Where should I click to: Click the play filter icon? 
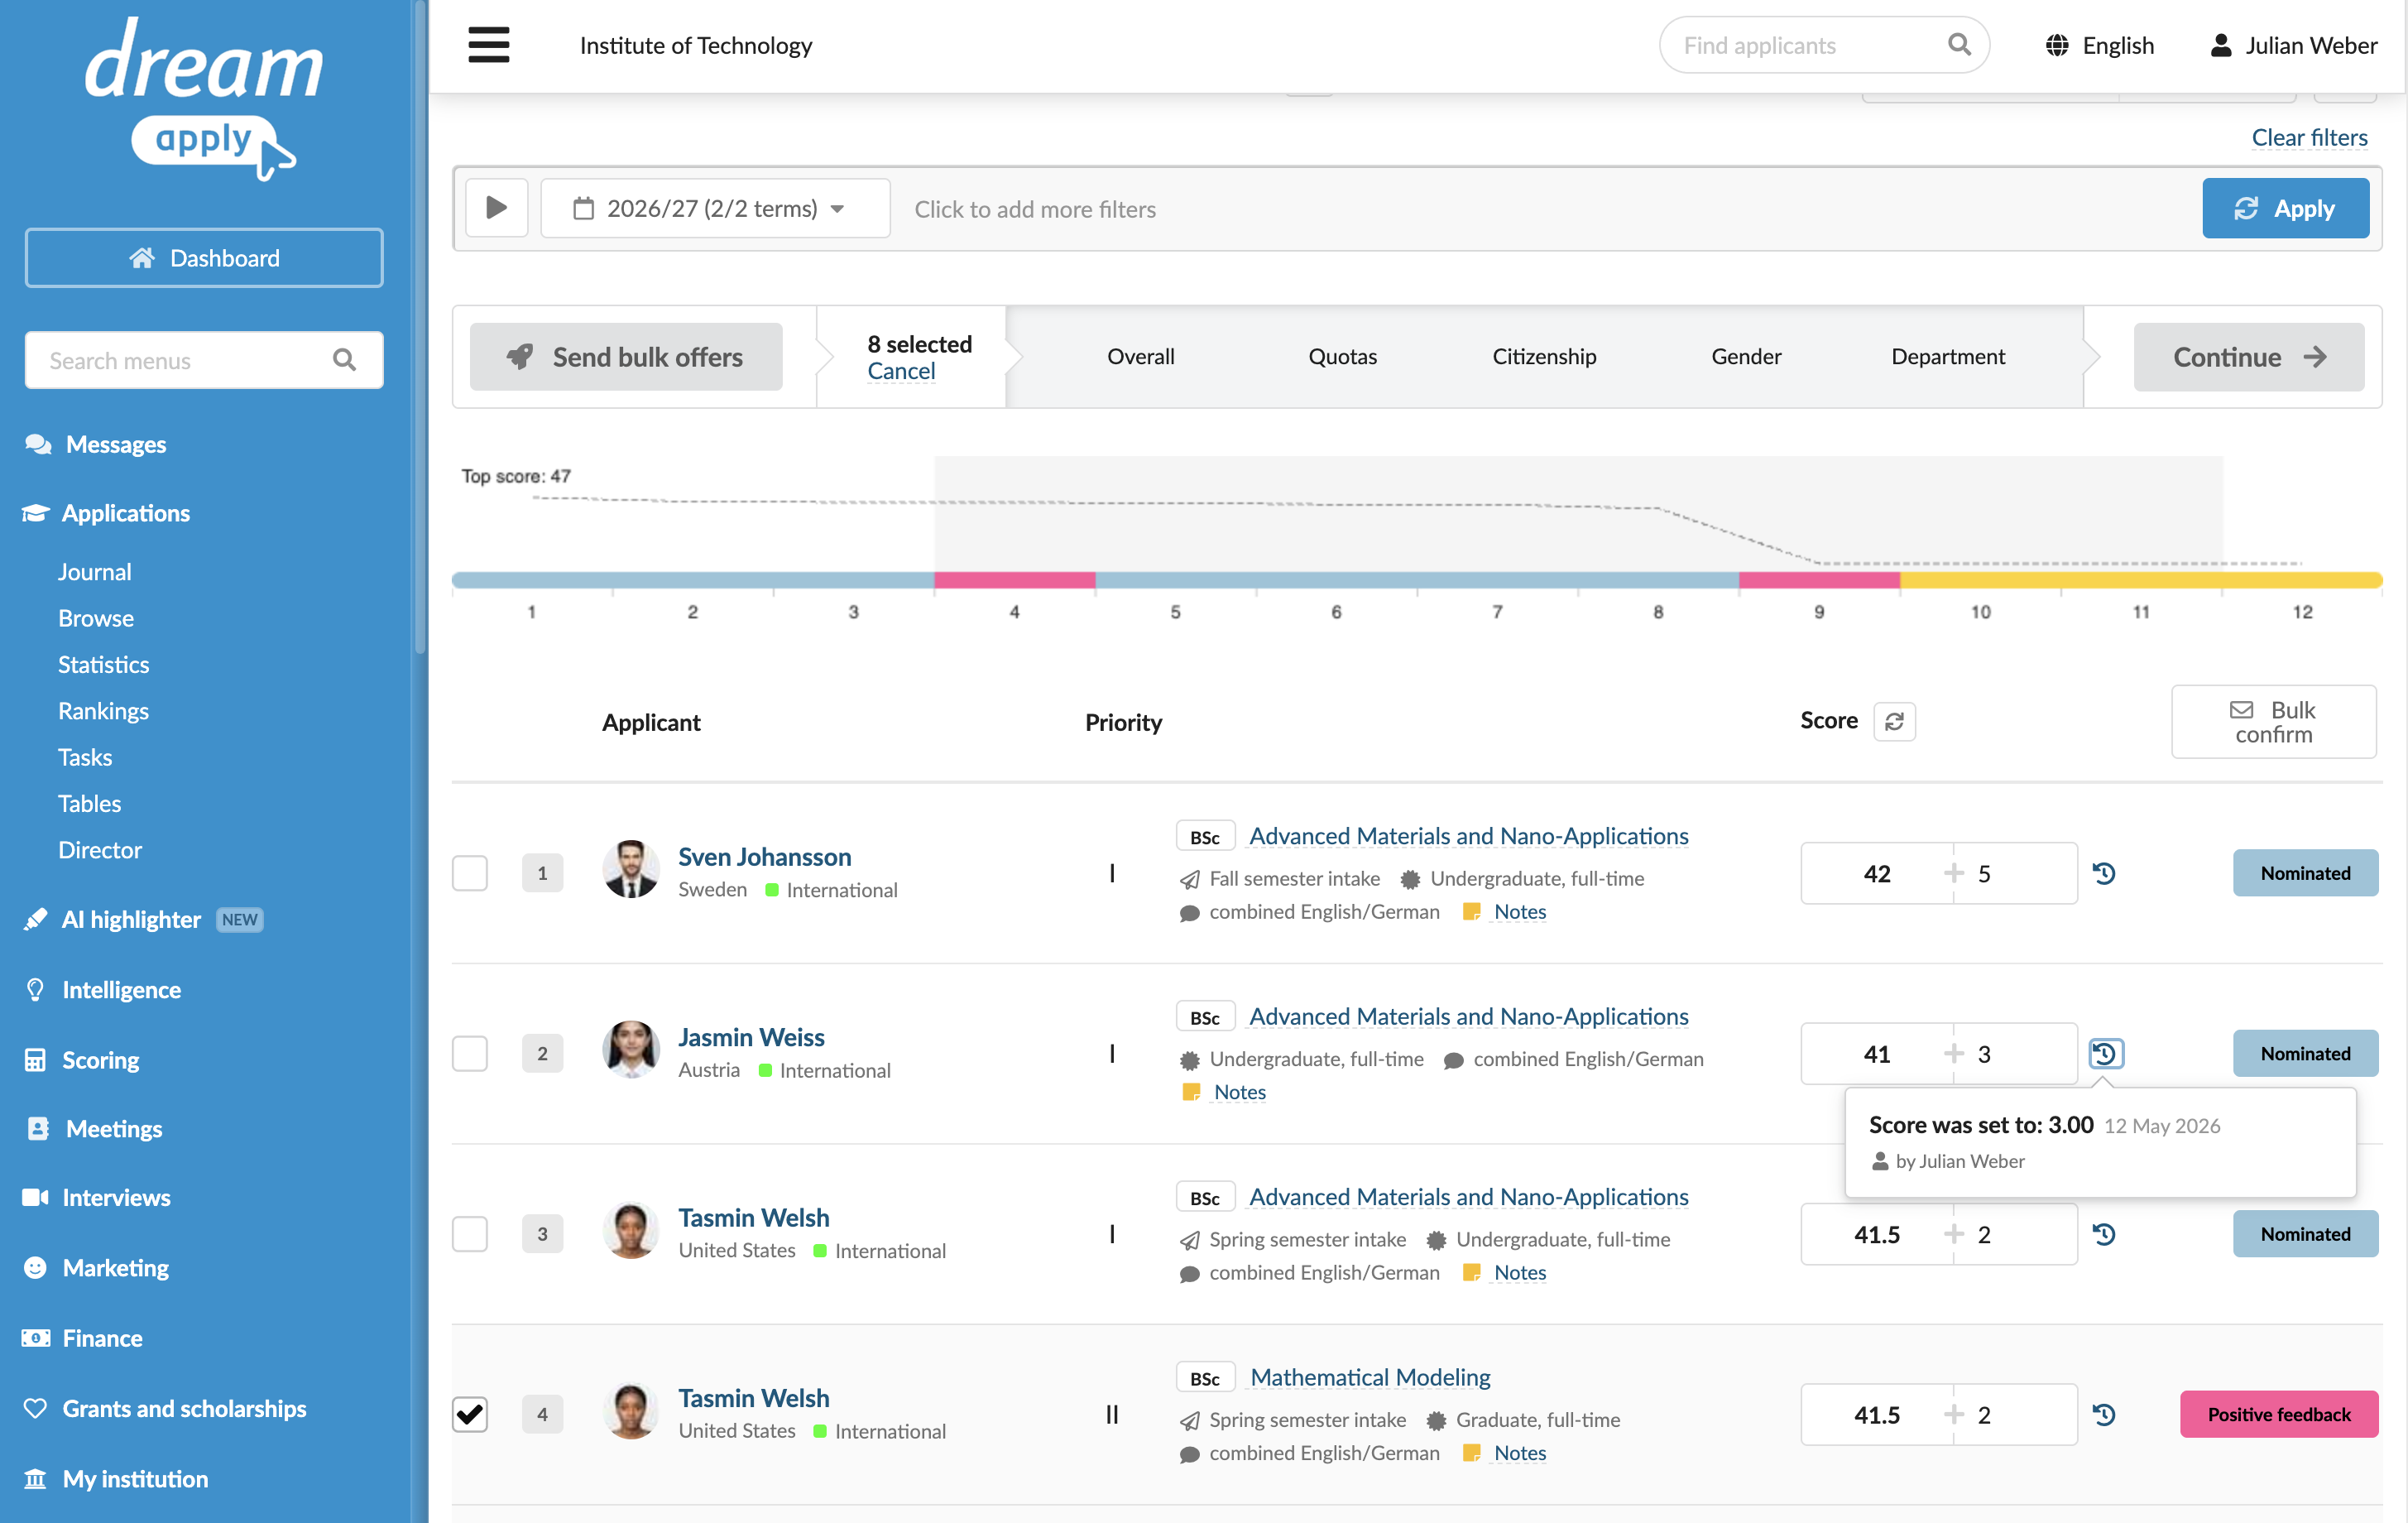click(496, 208)
